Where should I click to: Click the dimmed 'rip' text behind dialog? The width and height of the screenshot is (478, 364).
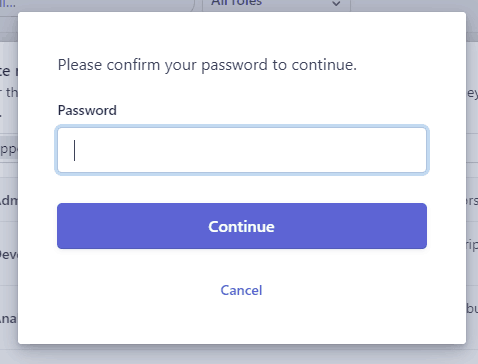[472, 245]
